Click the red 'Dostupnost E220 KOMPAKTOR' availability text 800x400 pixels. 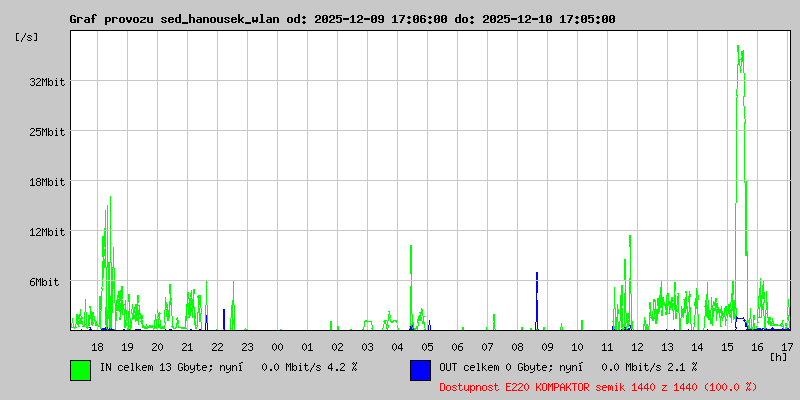click(598, 387)
